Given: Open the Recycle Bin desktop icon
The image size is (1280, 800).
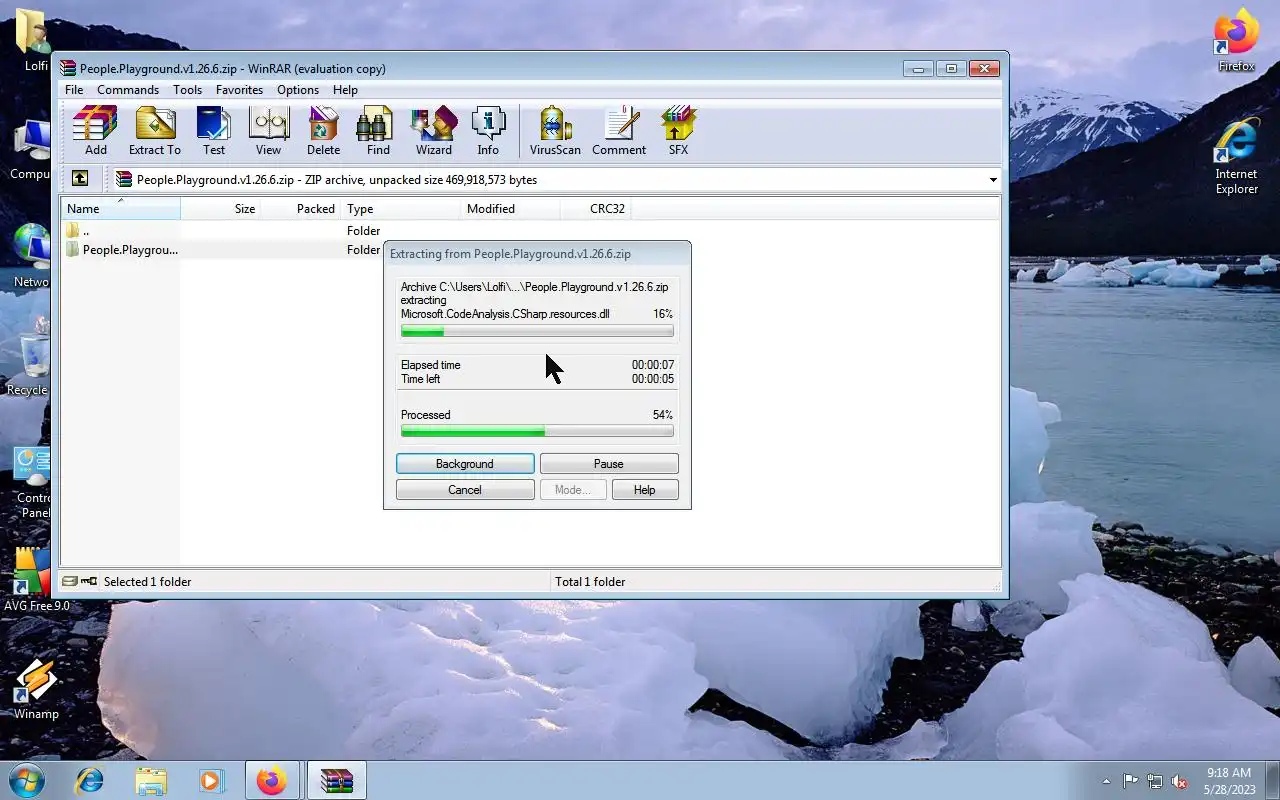Looking at the screenshot, I should 30,364.
